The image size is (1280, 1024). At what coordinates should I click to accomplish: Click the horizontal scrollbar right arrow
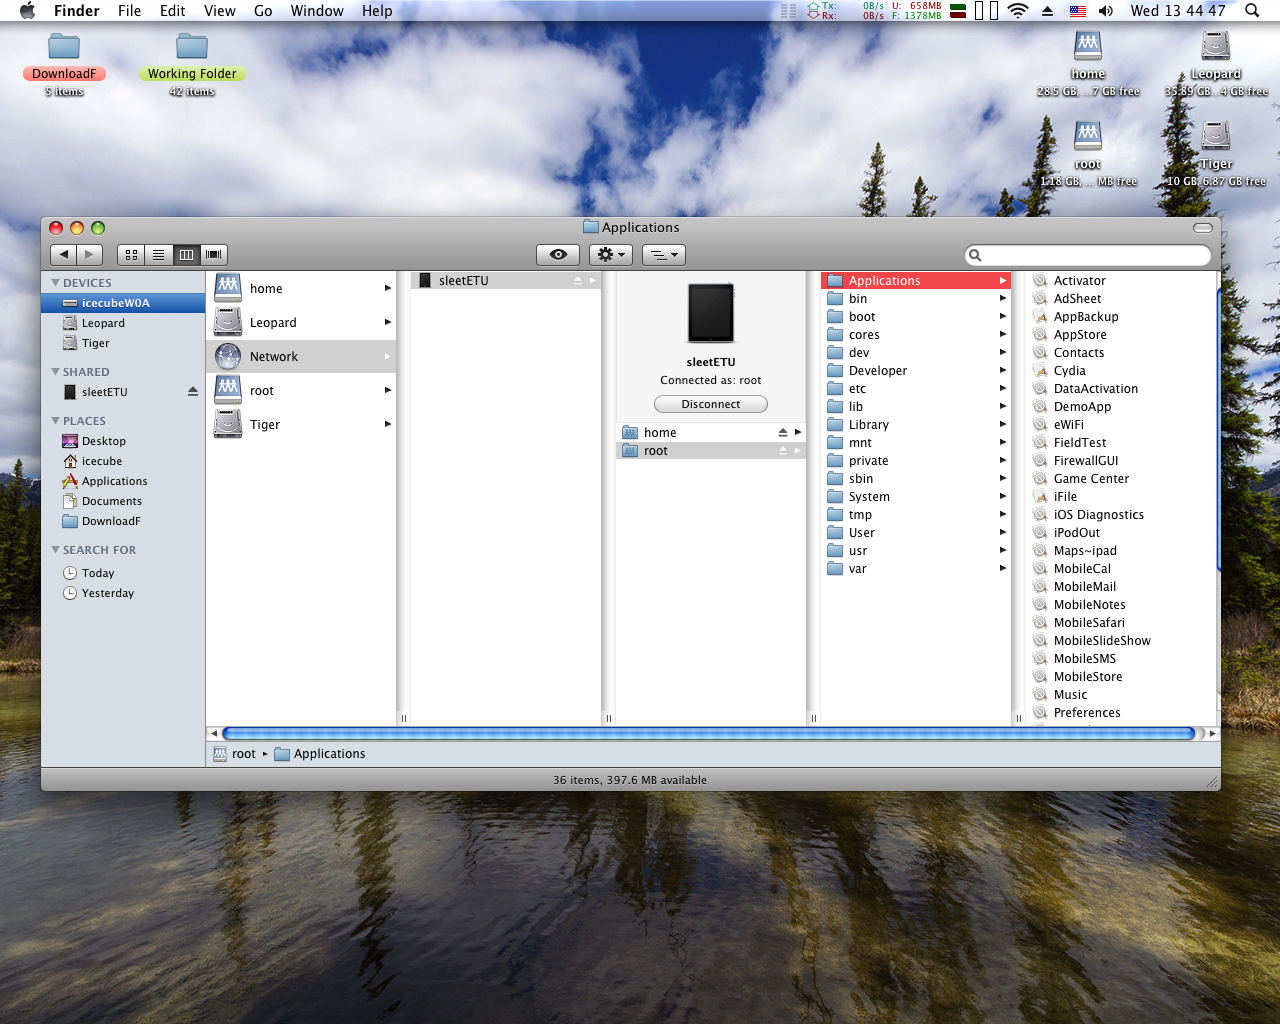1212,733
